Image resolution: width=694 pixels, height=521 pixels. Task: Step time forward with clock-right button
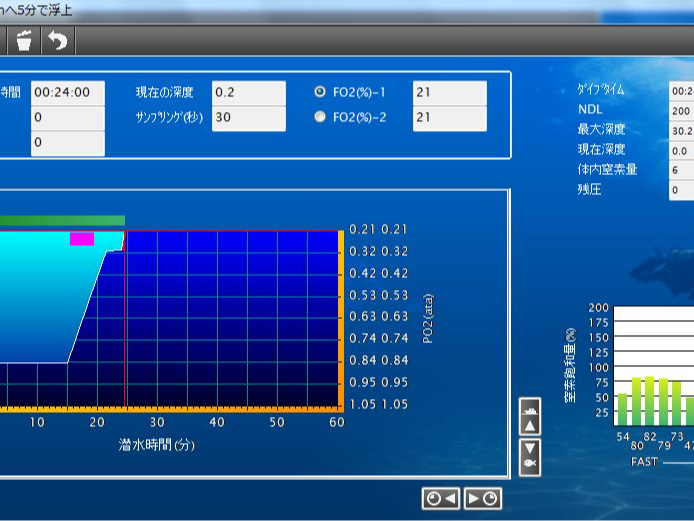(x=483, y=498)
